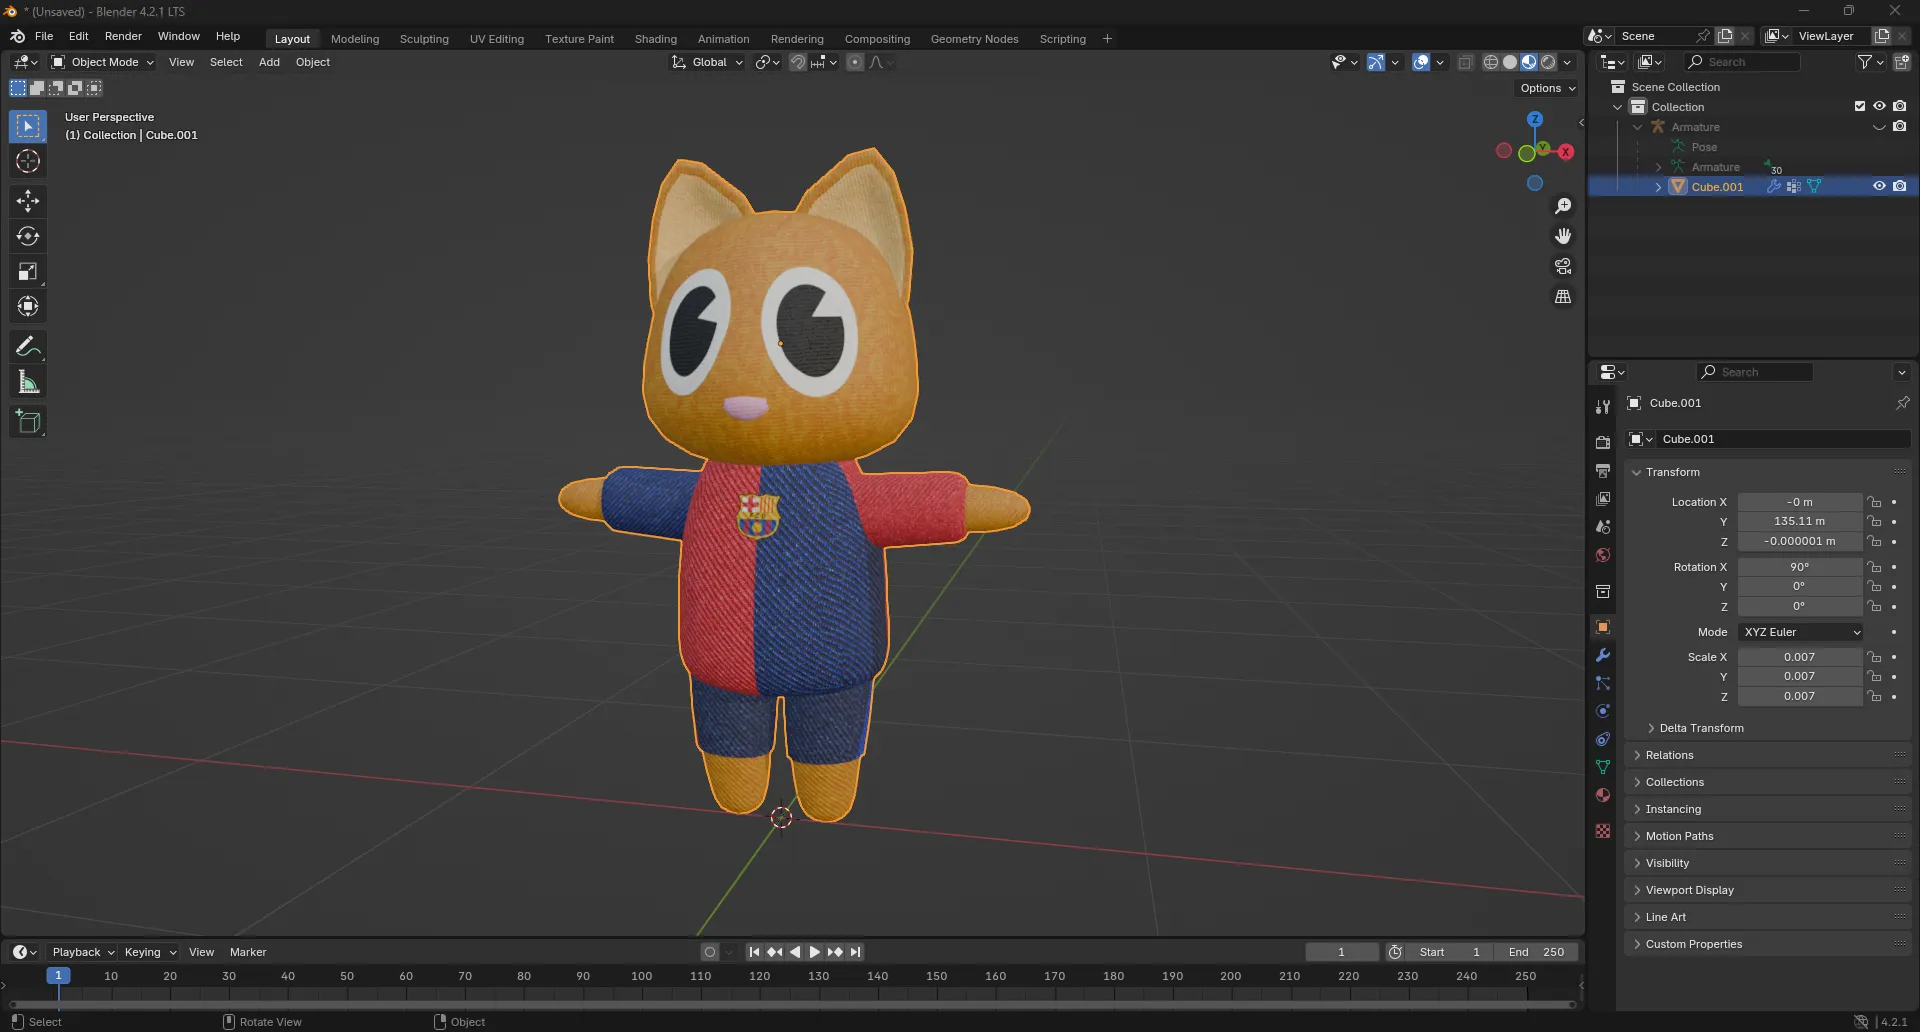The height and width of the screenshot is (1032, 1920).
Task: Select the Add Cube tool
Action: click(x=28, y=422)
